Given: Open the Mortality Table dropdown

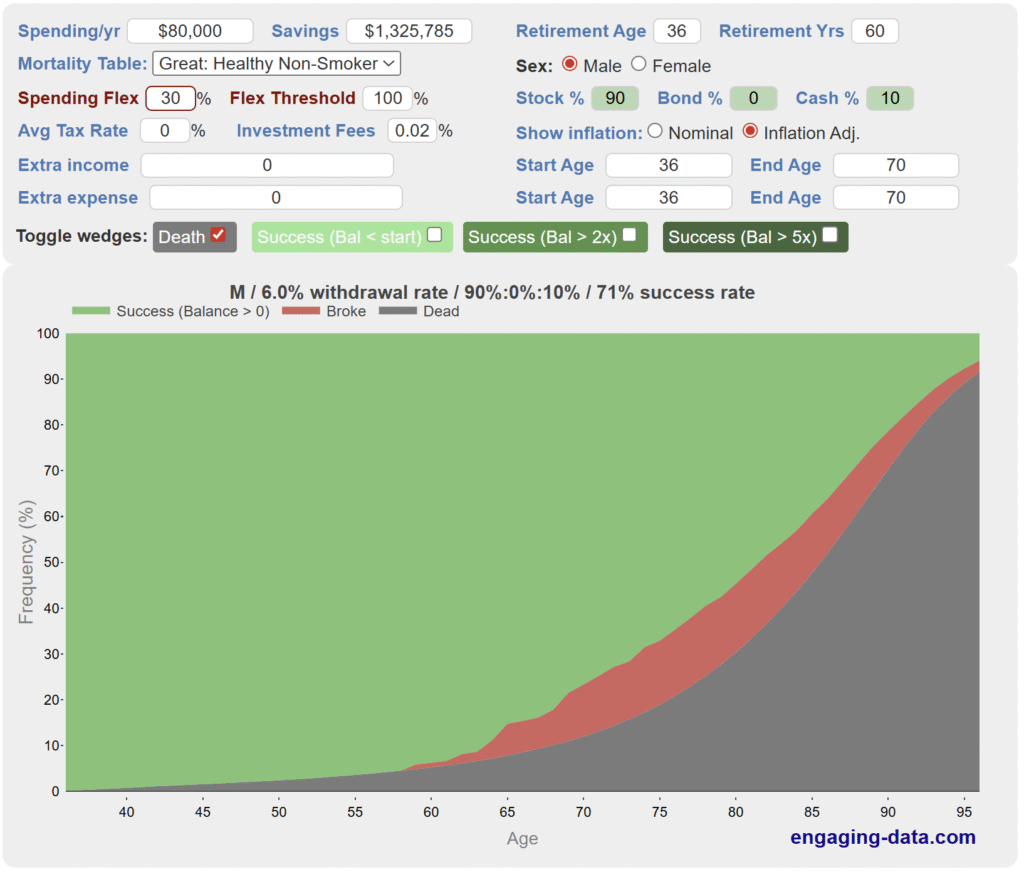Looking at the screenshot, I should point(276,64).
